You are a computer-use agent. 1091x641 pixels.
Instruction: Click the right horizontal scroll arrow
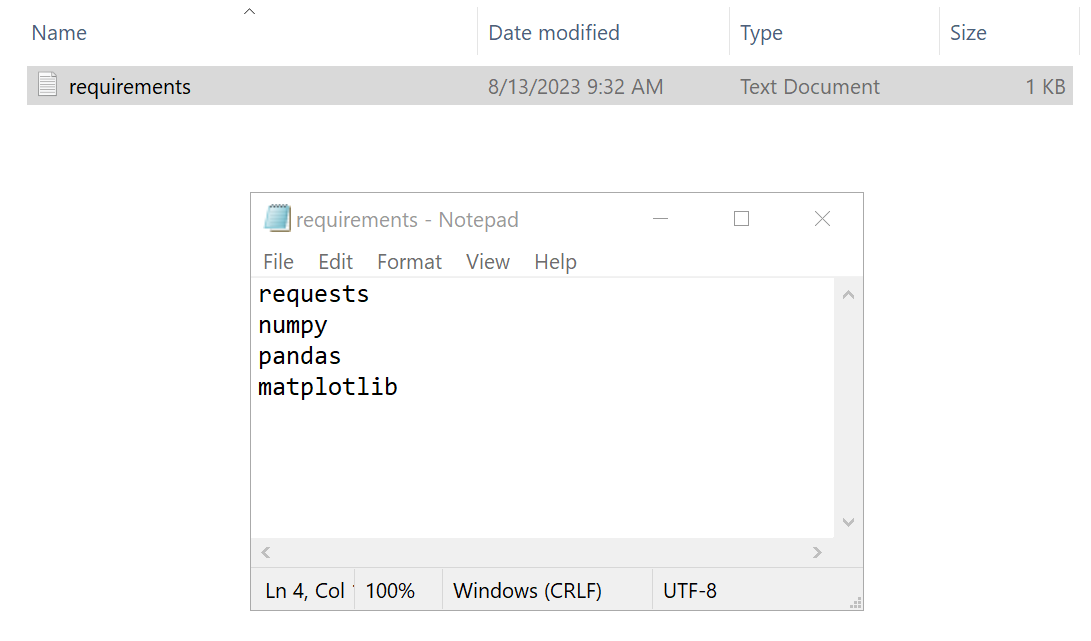pyautogui.click(x=817, y=552)
